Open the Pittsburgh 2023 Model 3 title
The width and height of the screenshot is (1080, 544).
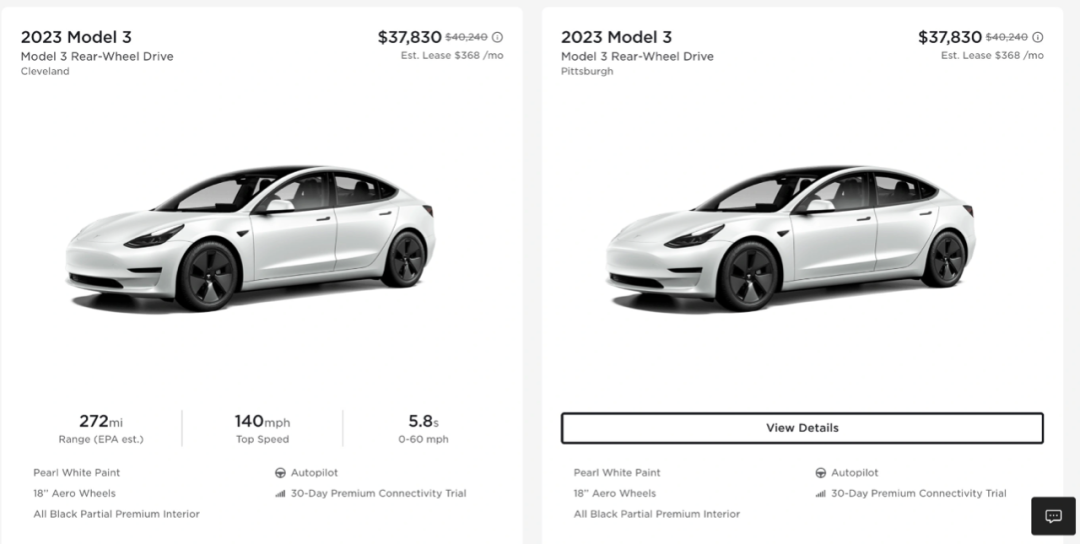(x=616, y=37)
